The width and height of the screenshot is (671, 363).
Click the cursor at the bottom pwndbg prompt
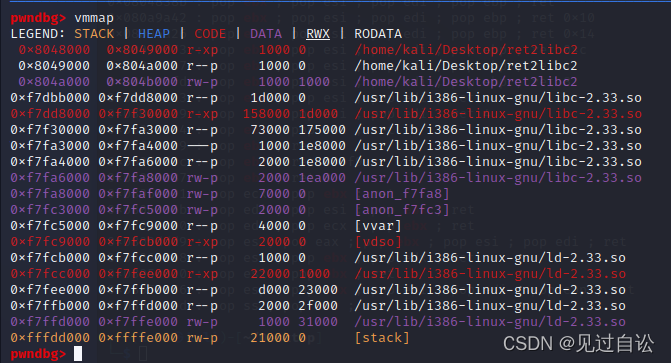pyautogui.click(x=78, y=354)
